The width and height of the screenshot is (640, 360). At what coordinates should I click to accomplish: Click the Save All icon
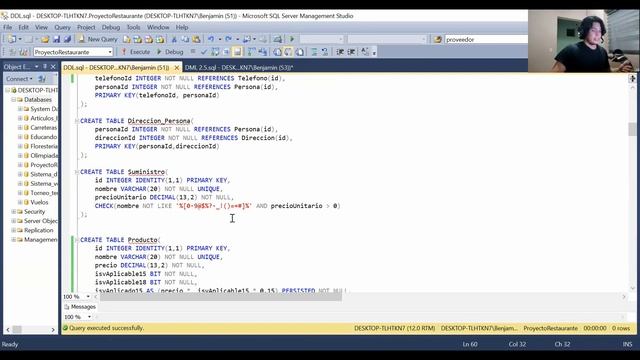67,39
